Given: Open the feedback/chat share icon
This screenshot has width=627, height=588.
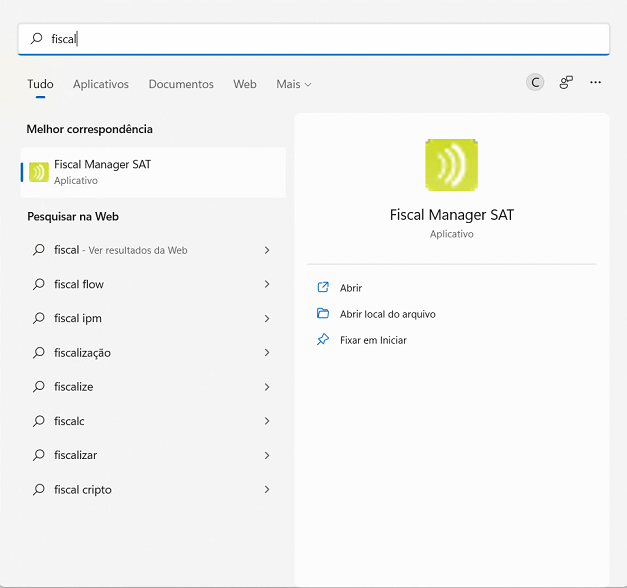Looking at the screenshot, I should 566,82.
